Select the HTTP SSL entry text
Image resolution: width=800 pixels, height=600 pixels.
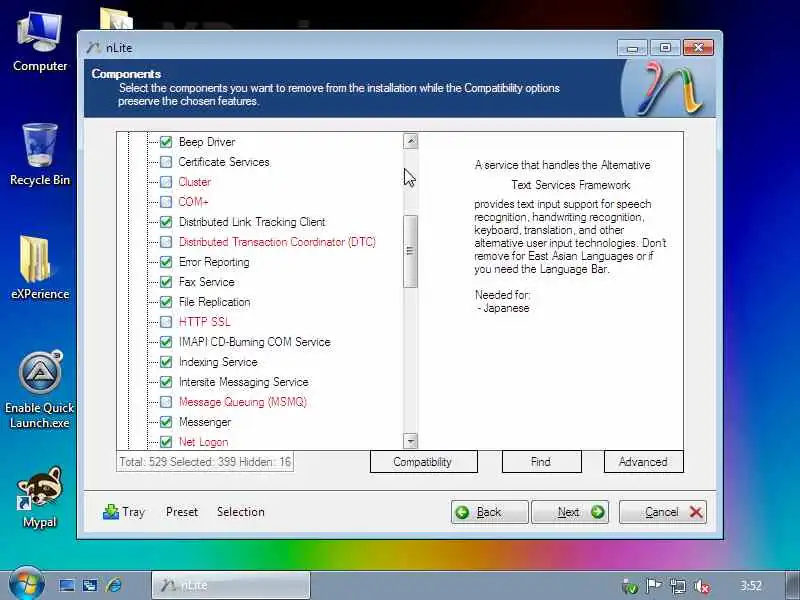(x=204, y=322)
